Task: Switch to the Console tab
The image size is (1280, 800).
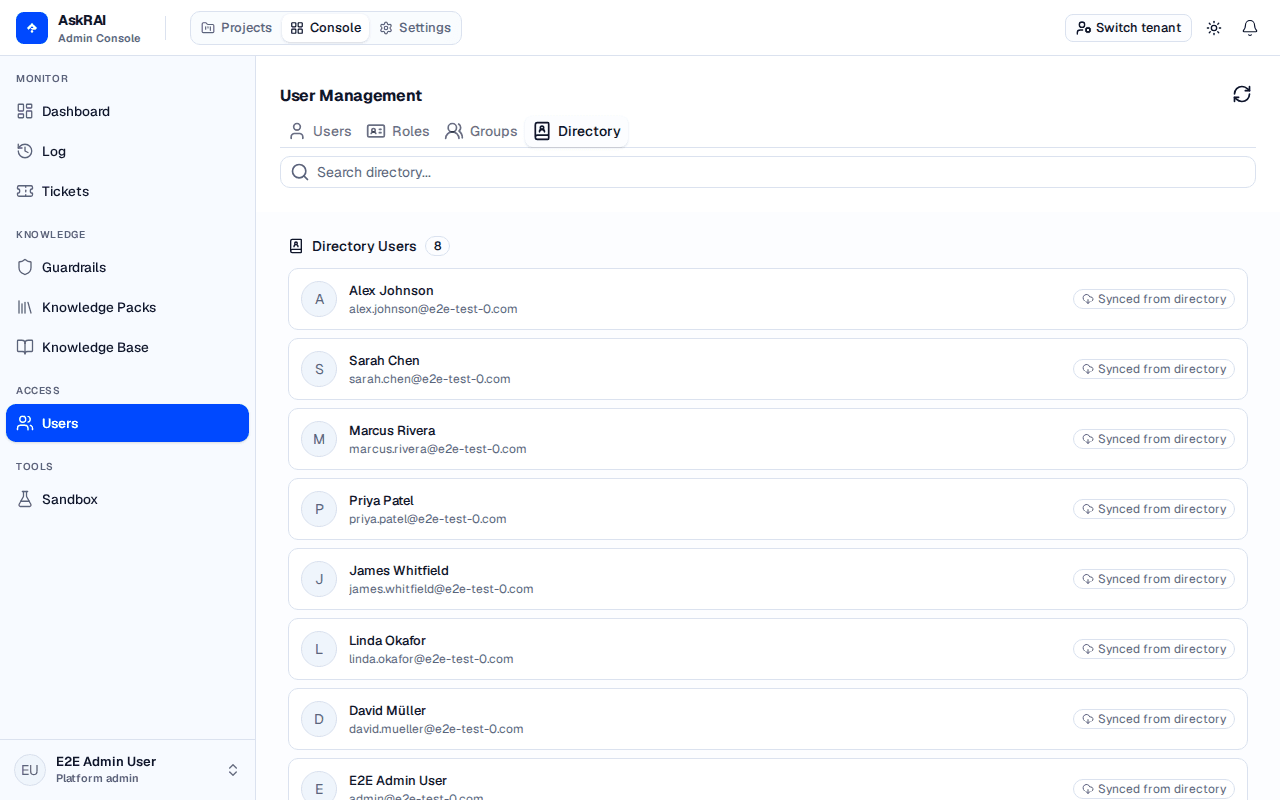Action: 325,28
